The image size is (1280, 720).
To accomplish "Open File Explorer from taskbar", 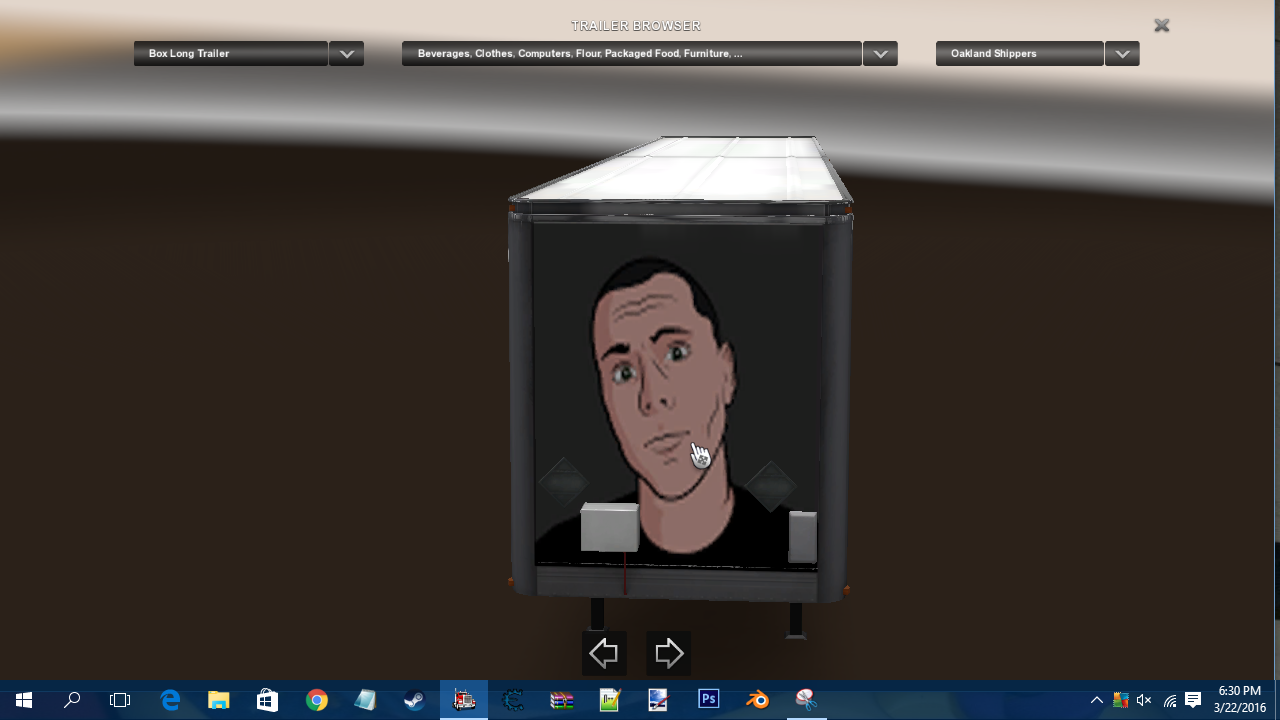I will pos(218,700).
